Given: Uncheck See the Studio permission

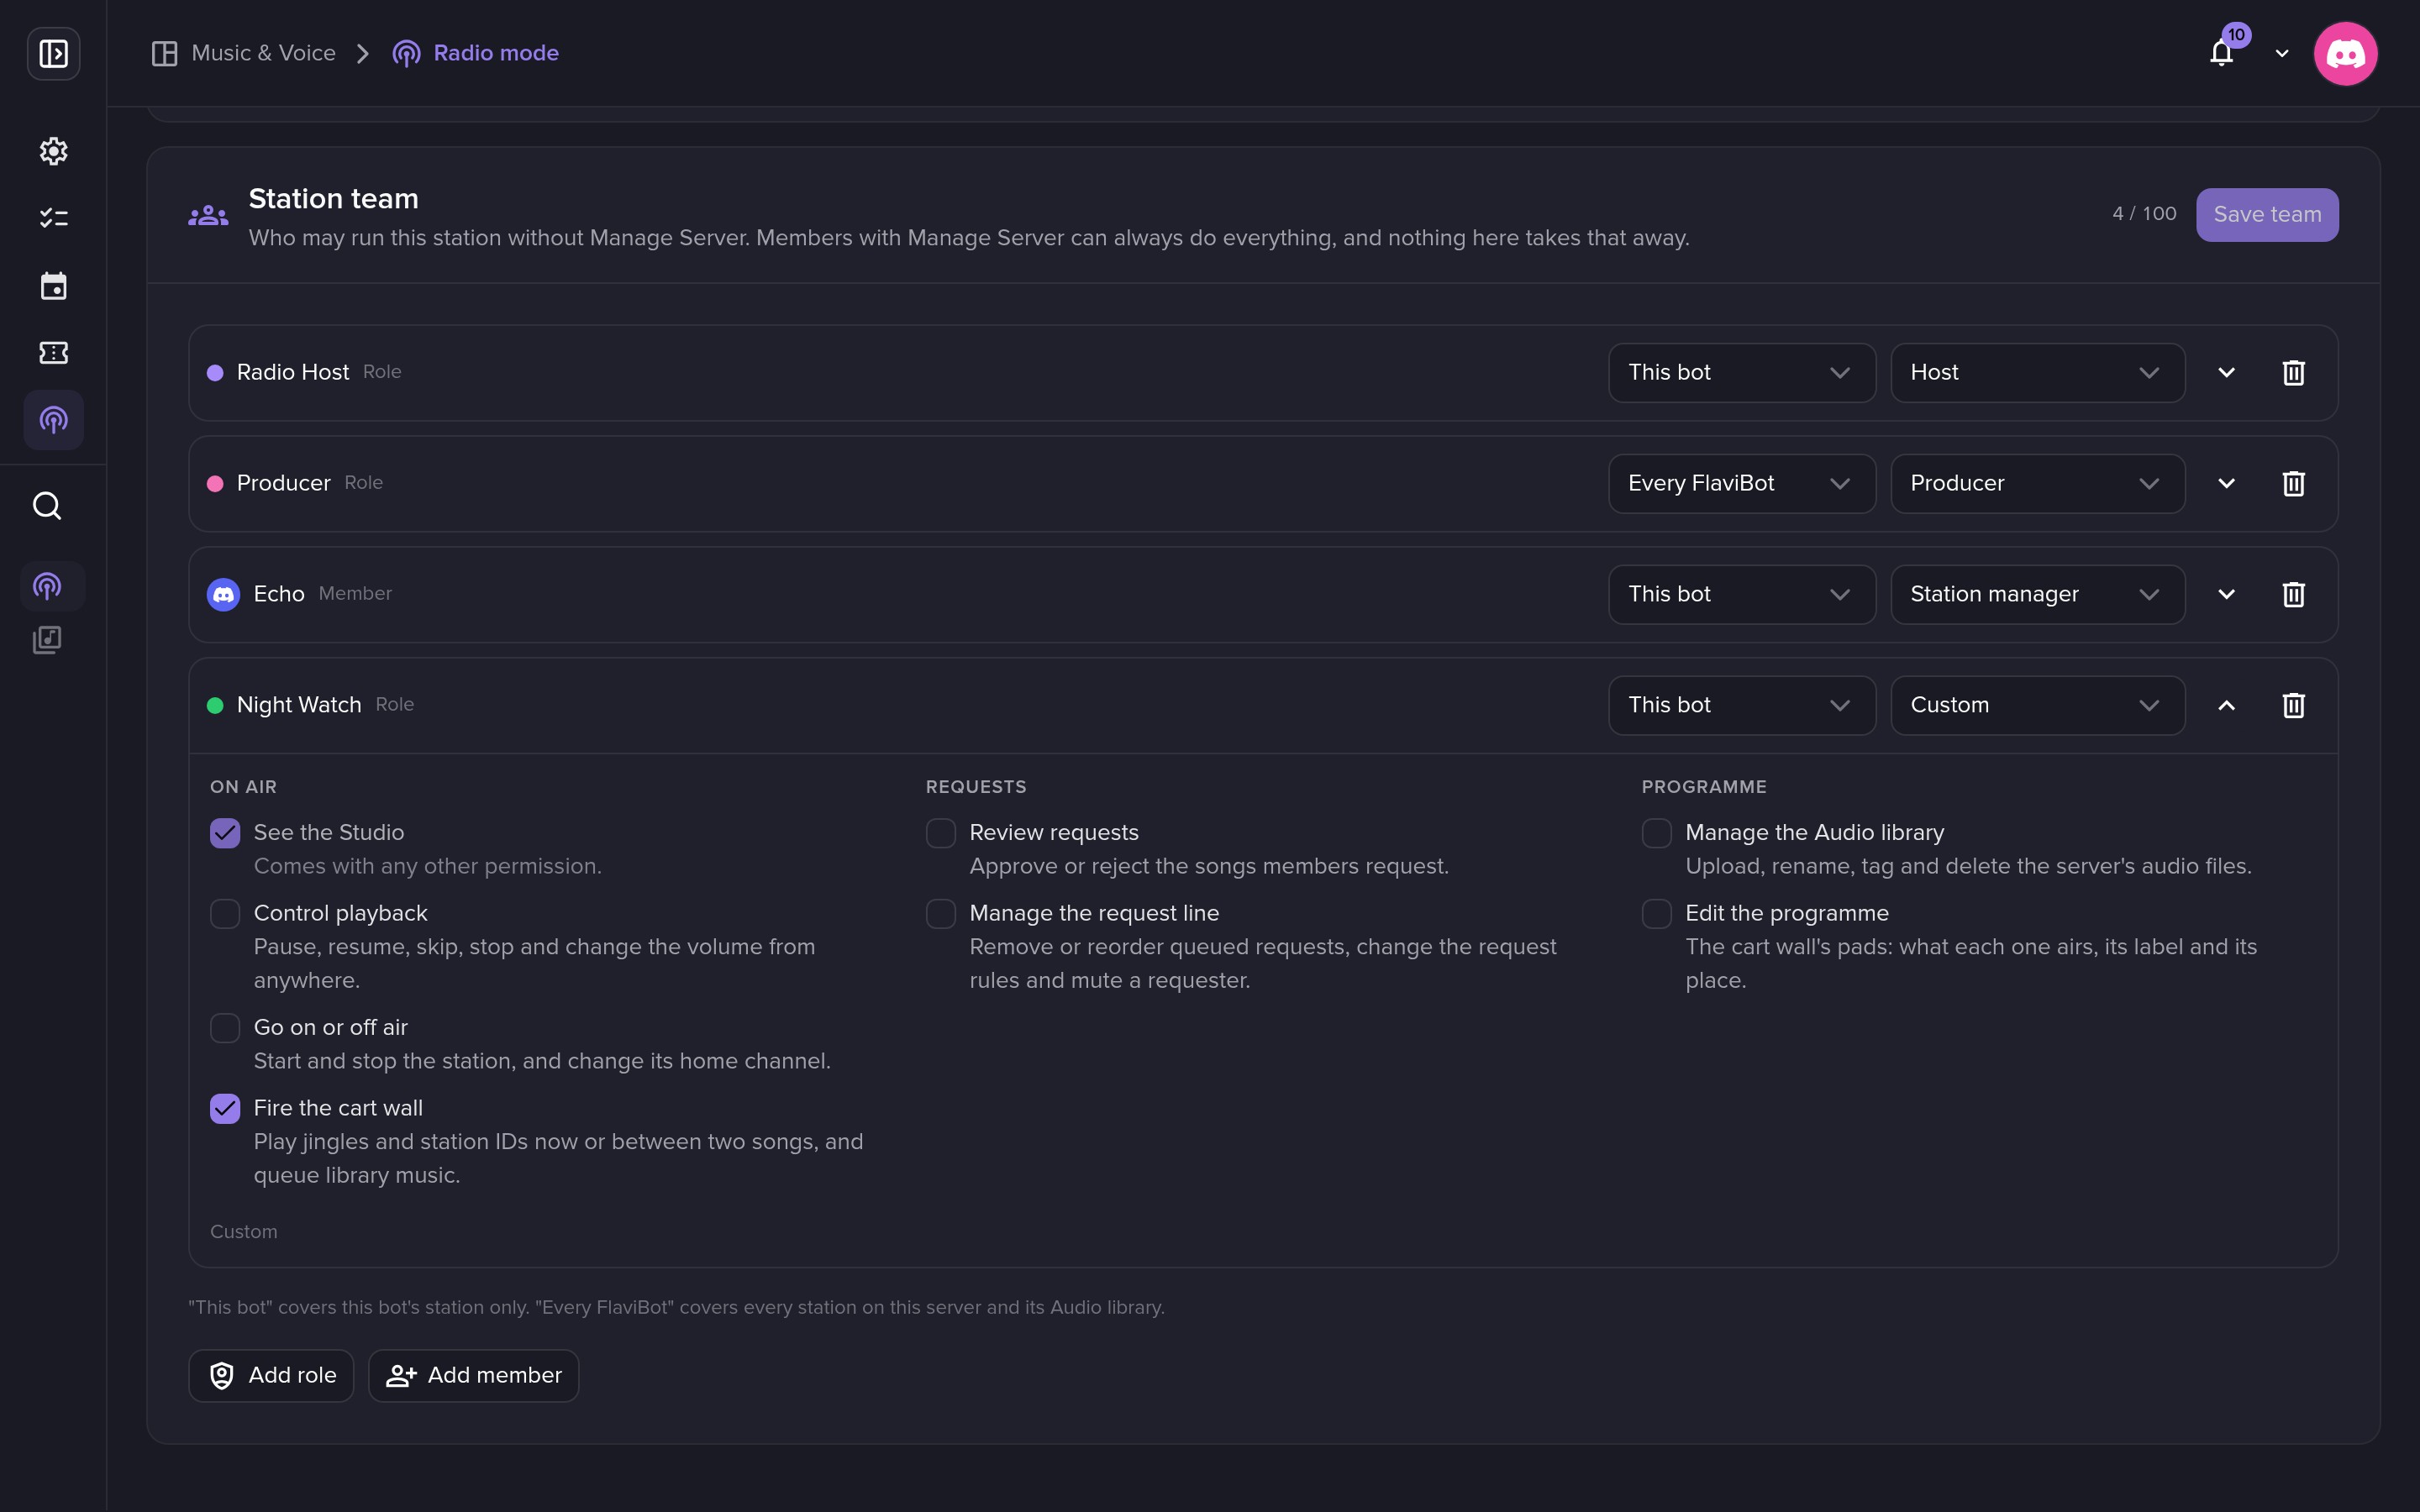Looking at the screenshot, I should [x=225, y=833].
